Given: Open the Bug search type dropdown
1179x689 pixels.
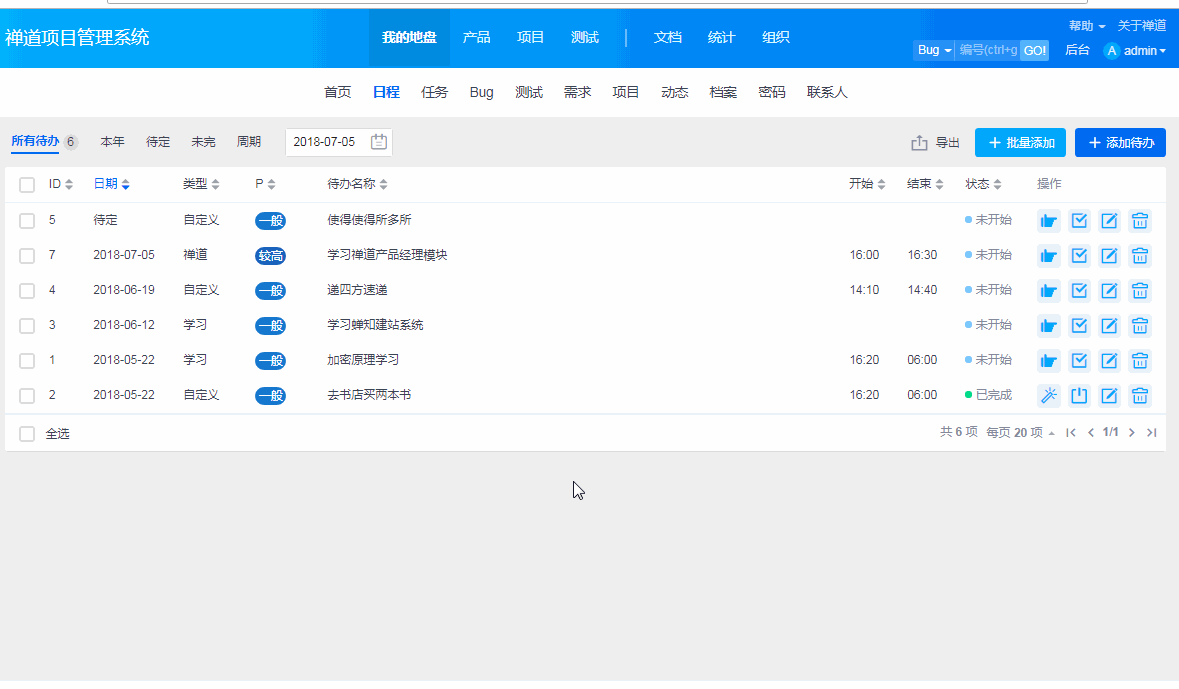Looking at the screenshot, I should (933, 50).
